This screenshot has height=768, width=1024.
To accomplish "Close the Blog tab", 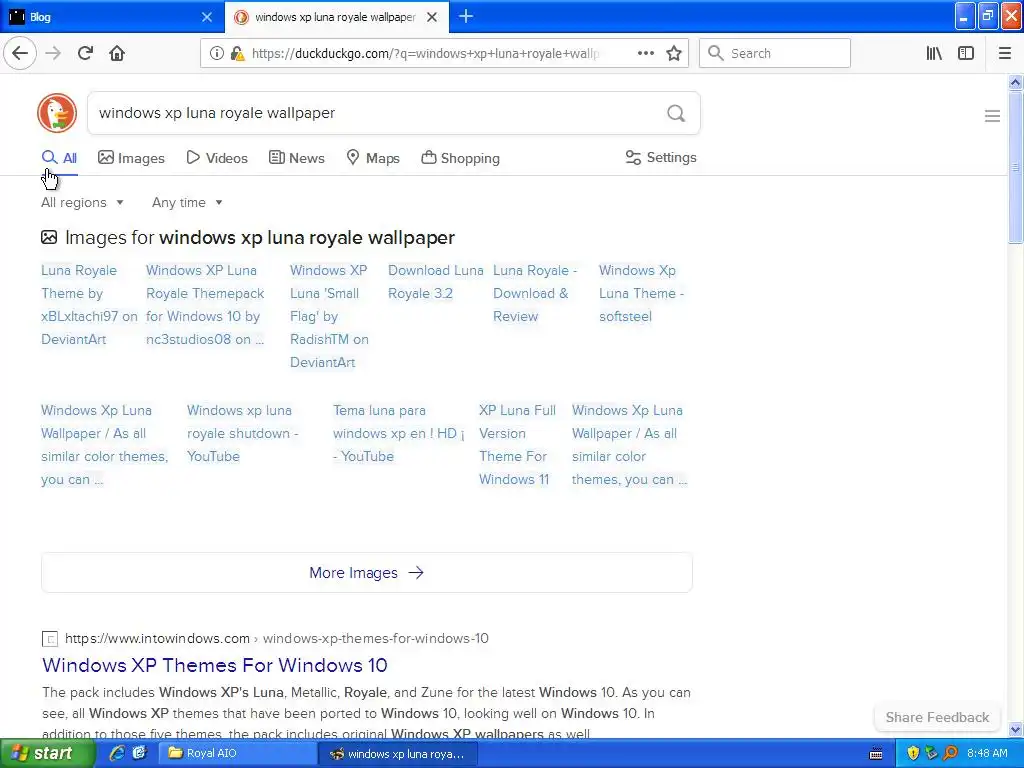I will click(207, 17).
